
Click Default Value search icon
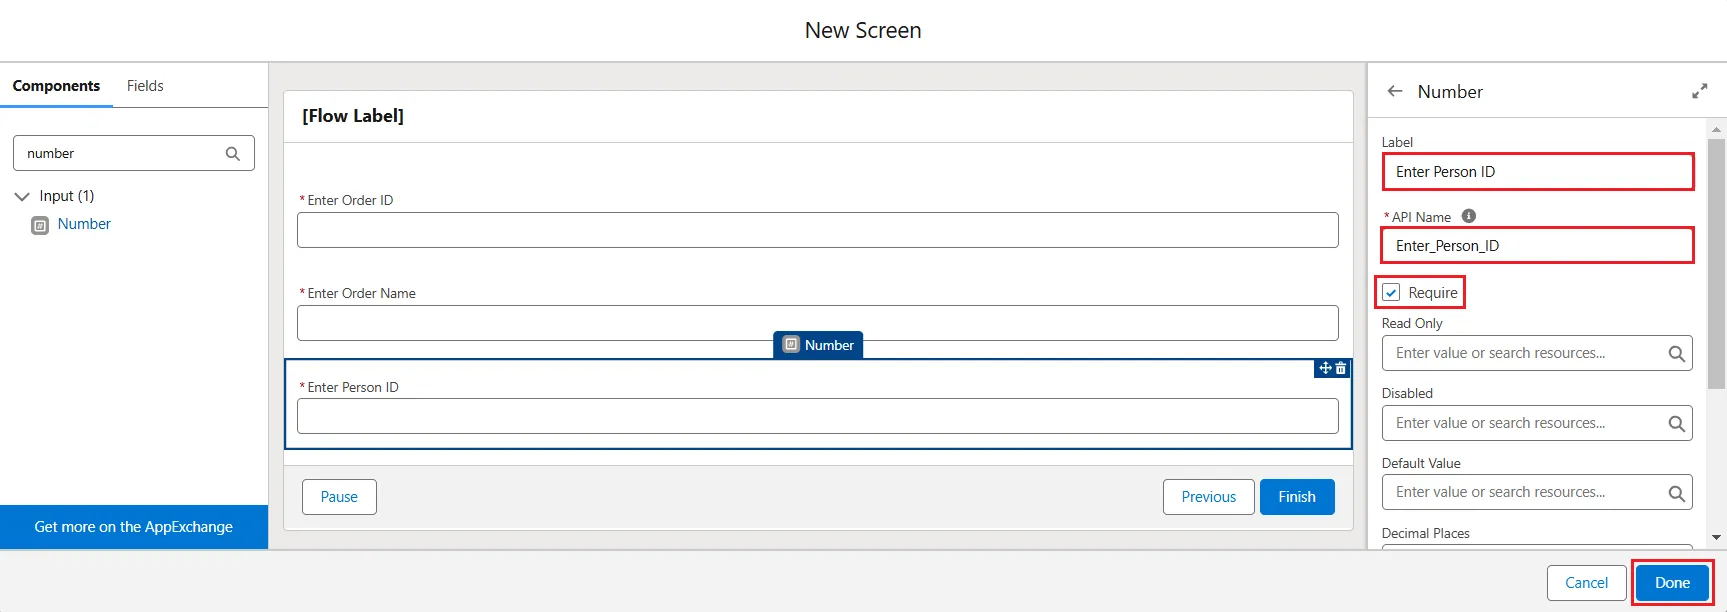tap(1676, 493)
